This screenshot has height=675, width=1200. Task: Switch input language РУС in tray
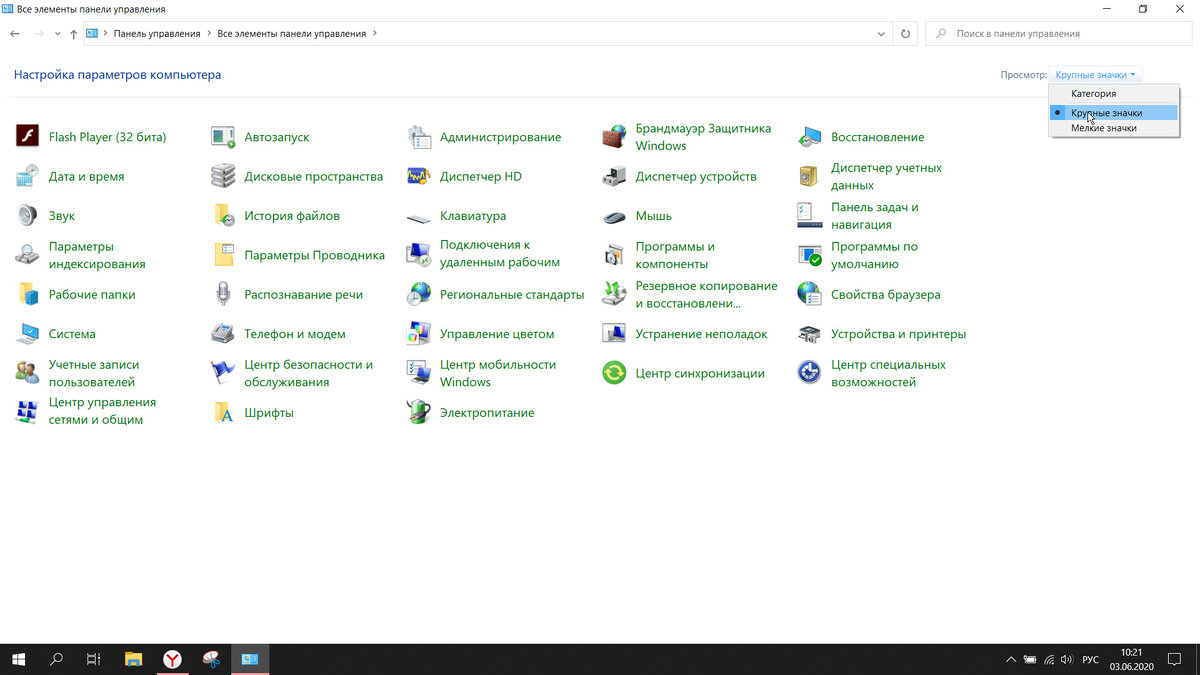(x=1090, y=660)
